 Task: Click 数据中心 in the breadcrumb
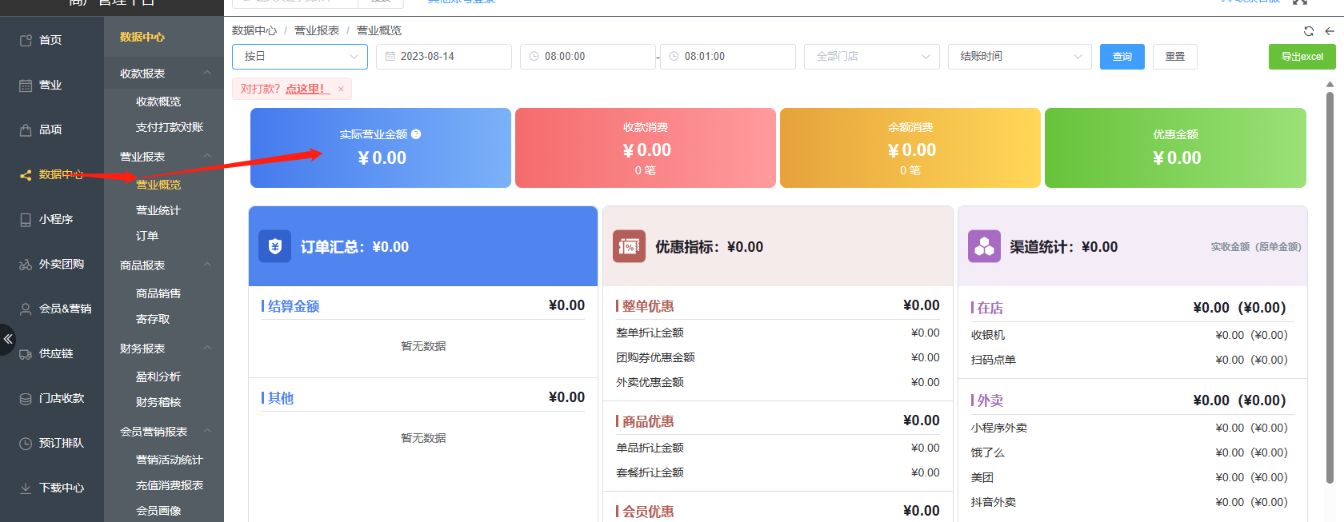pyautogui.click(x=254, y=31)
